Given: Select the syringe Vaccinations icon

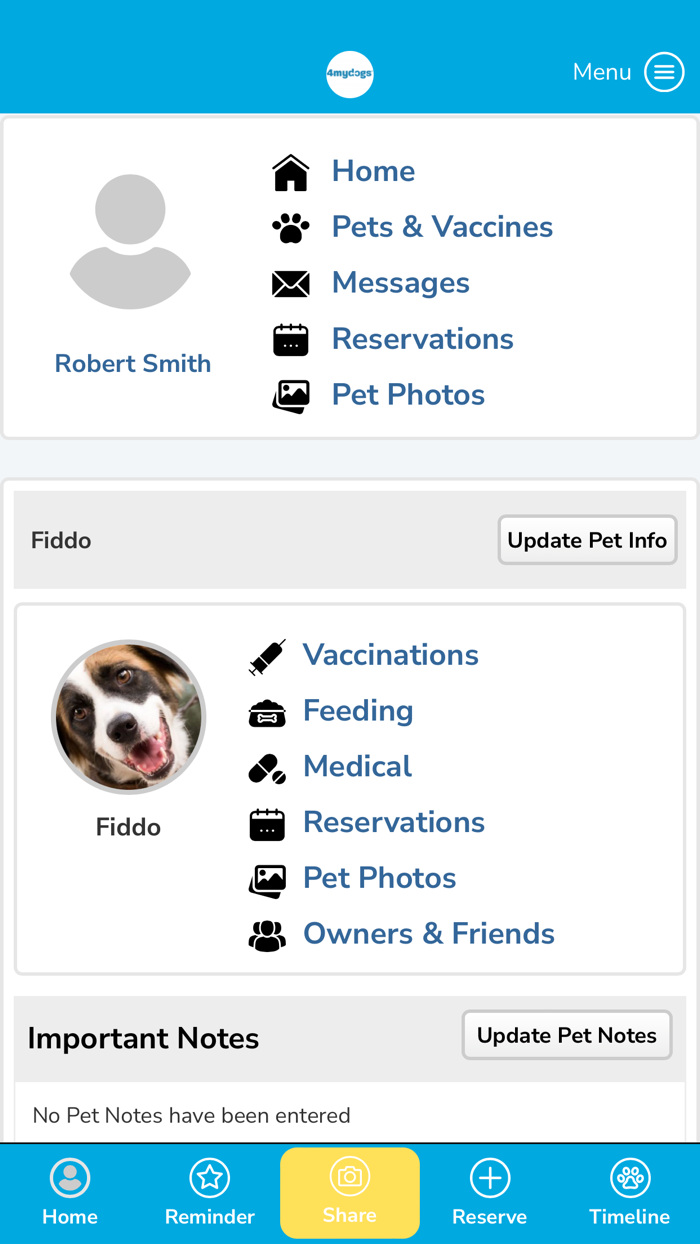Looking at the screenshot, I should tap(267, 656).
